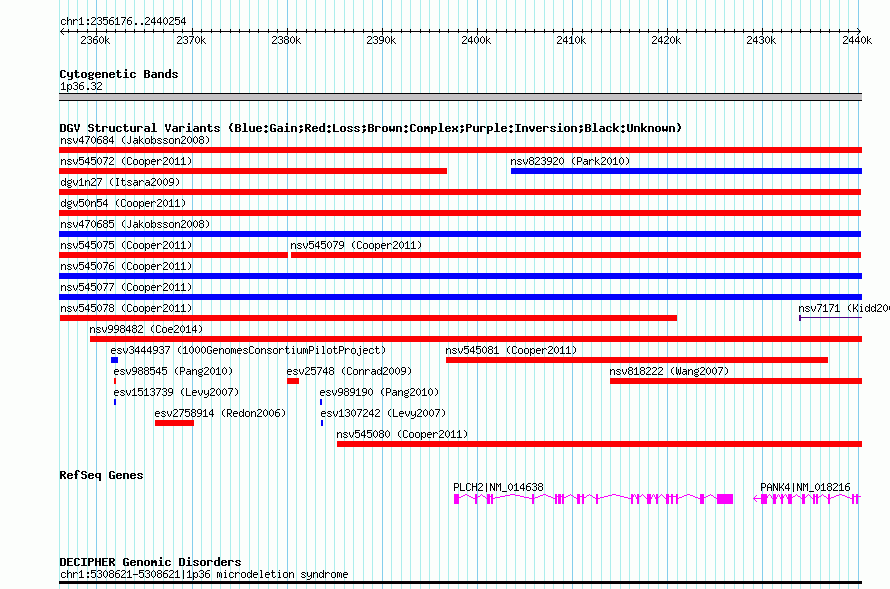Select the esv25748 (Conrad2009) red block
Image resolution: width=890 pixels, height=589 pixels.
coord(293,381)
